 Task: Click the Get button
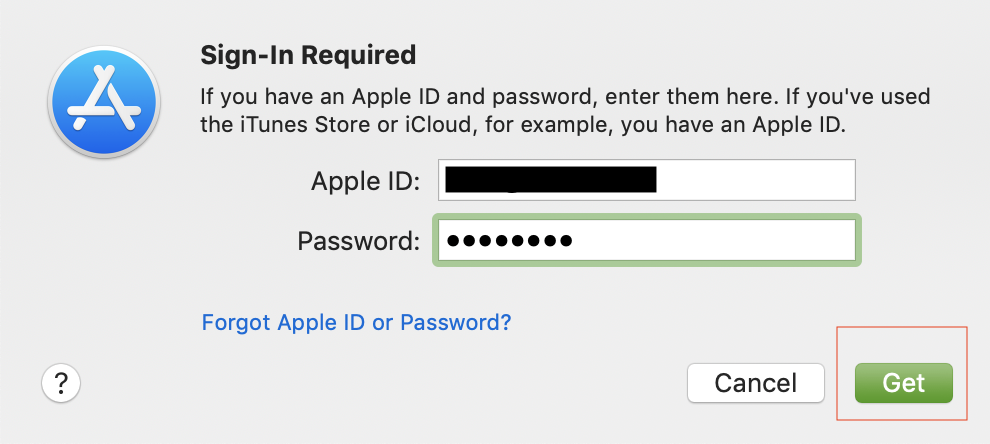(x=904, y=383)
